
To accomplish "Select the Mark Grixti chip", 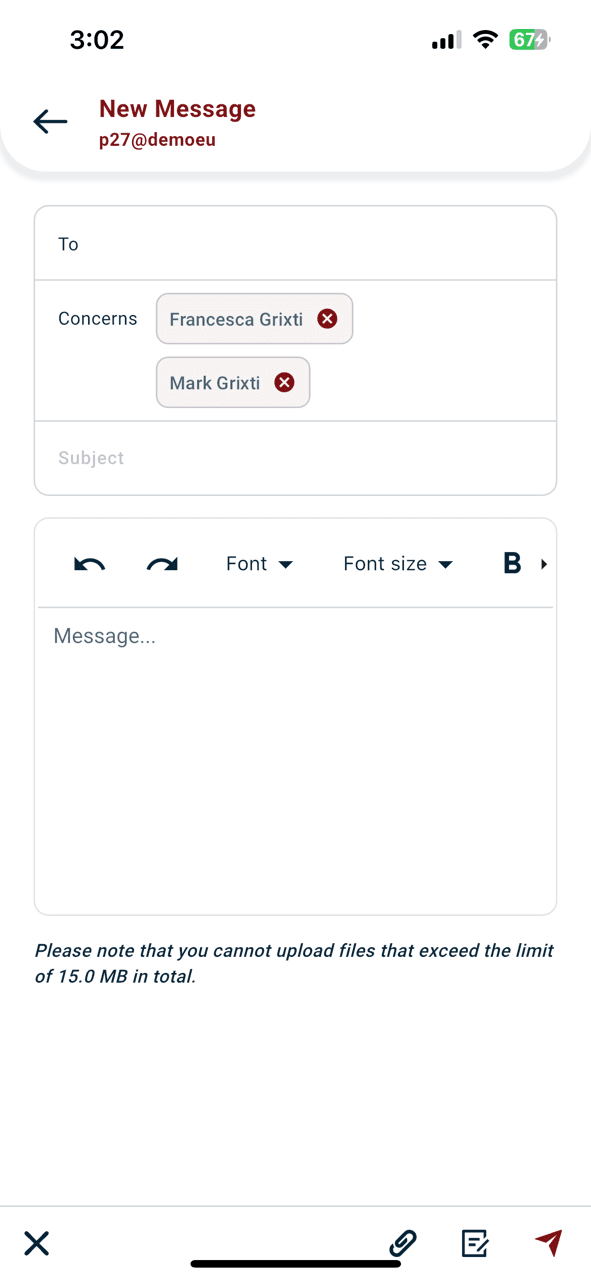I will pyautogui.click(x=233, y=383).
